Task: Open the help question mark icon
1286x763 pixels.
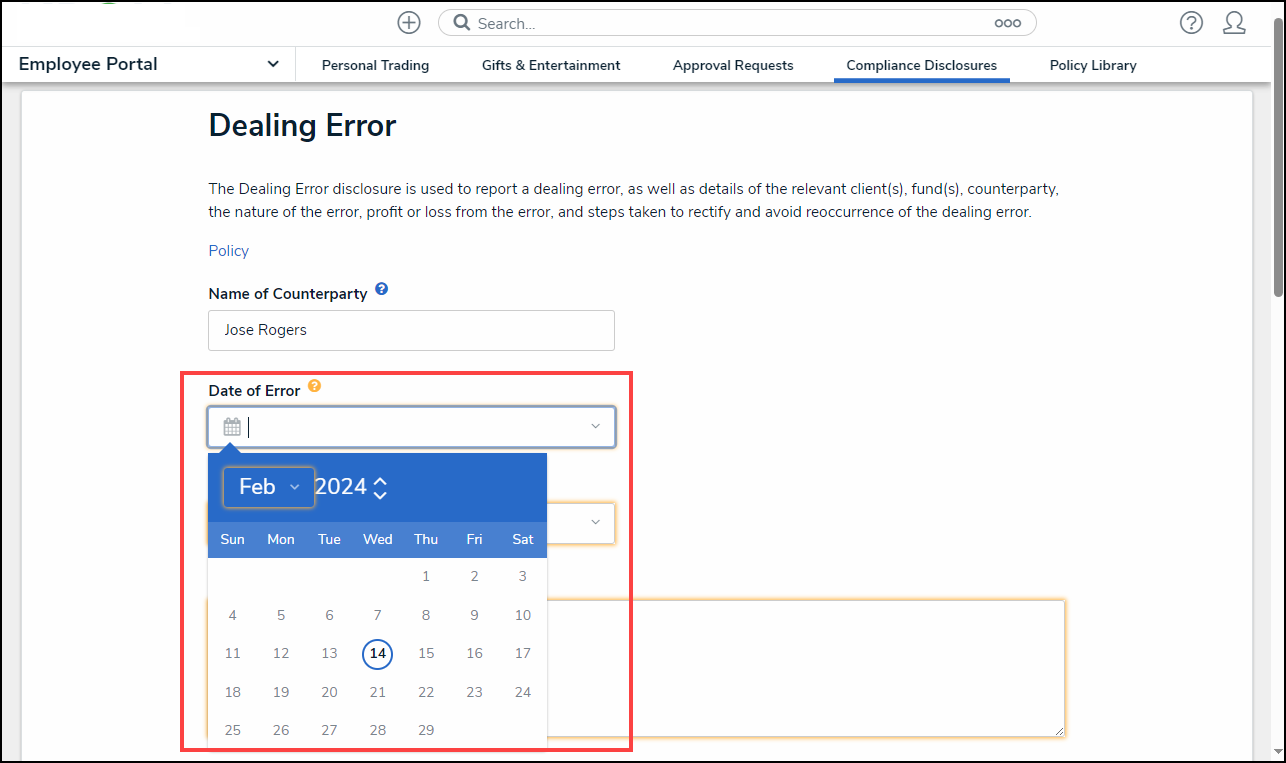Action: 1191,23
